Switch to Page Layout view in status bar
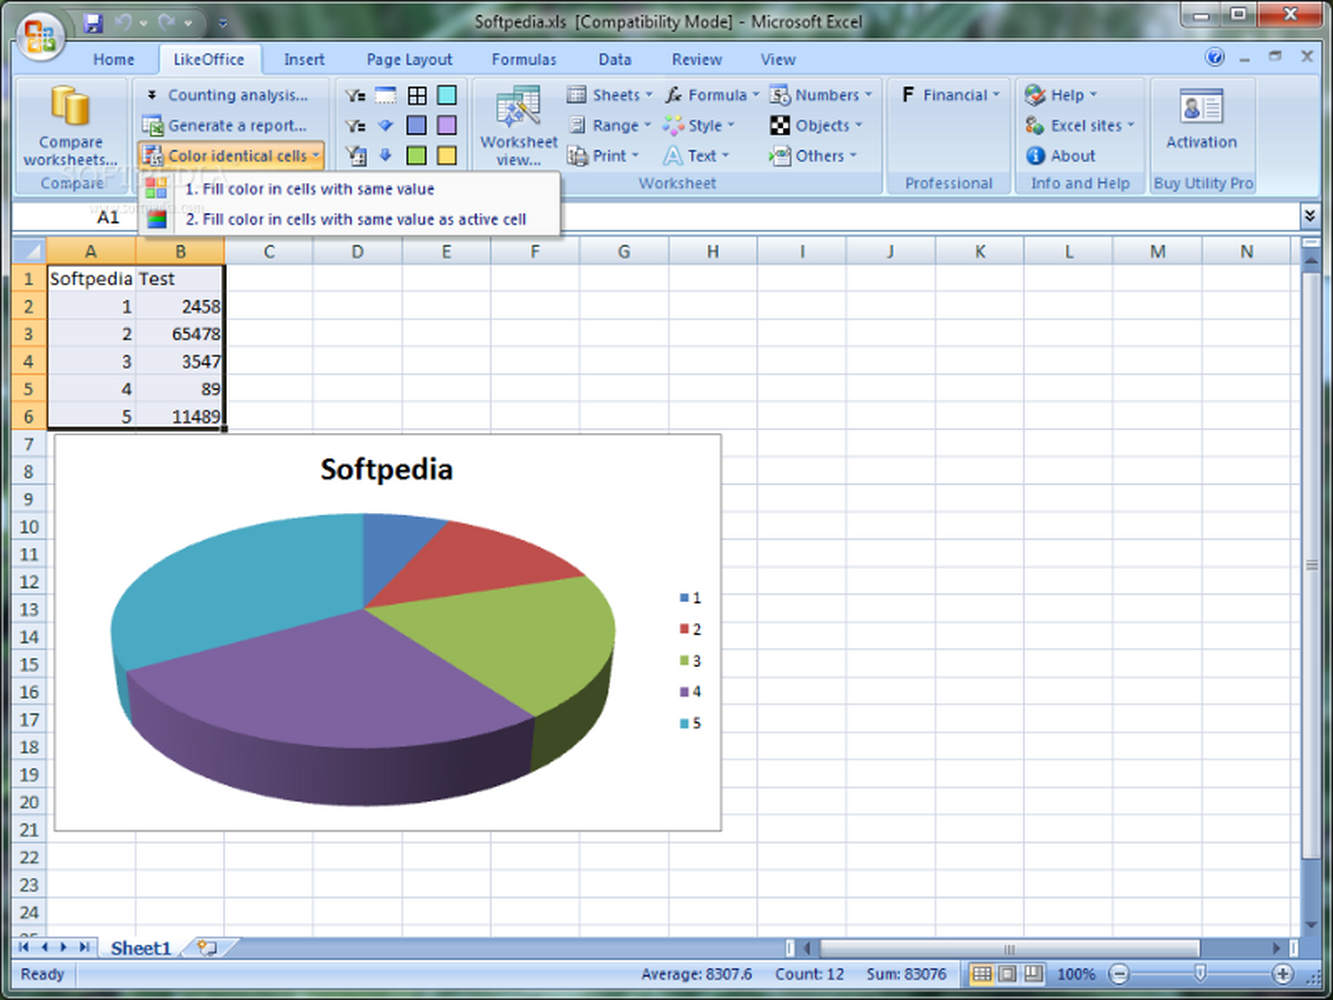Image resolution: width=1333 pixels, height=1000 pixels. 1008,974
